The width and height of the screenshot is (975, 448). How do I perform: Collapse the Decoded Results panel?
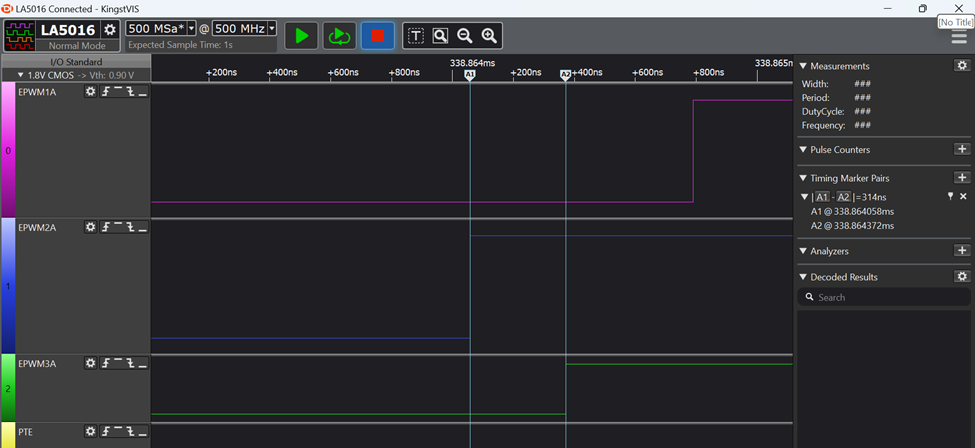(803, 277)
